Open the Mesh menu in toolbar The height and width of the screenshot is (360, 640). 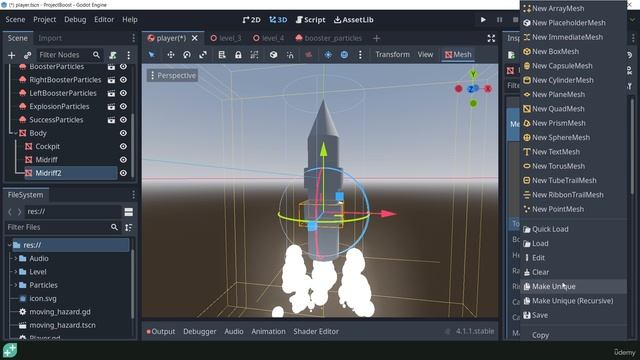point(458,55)
